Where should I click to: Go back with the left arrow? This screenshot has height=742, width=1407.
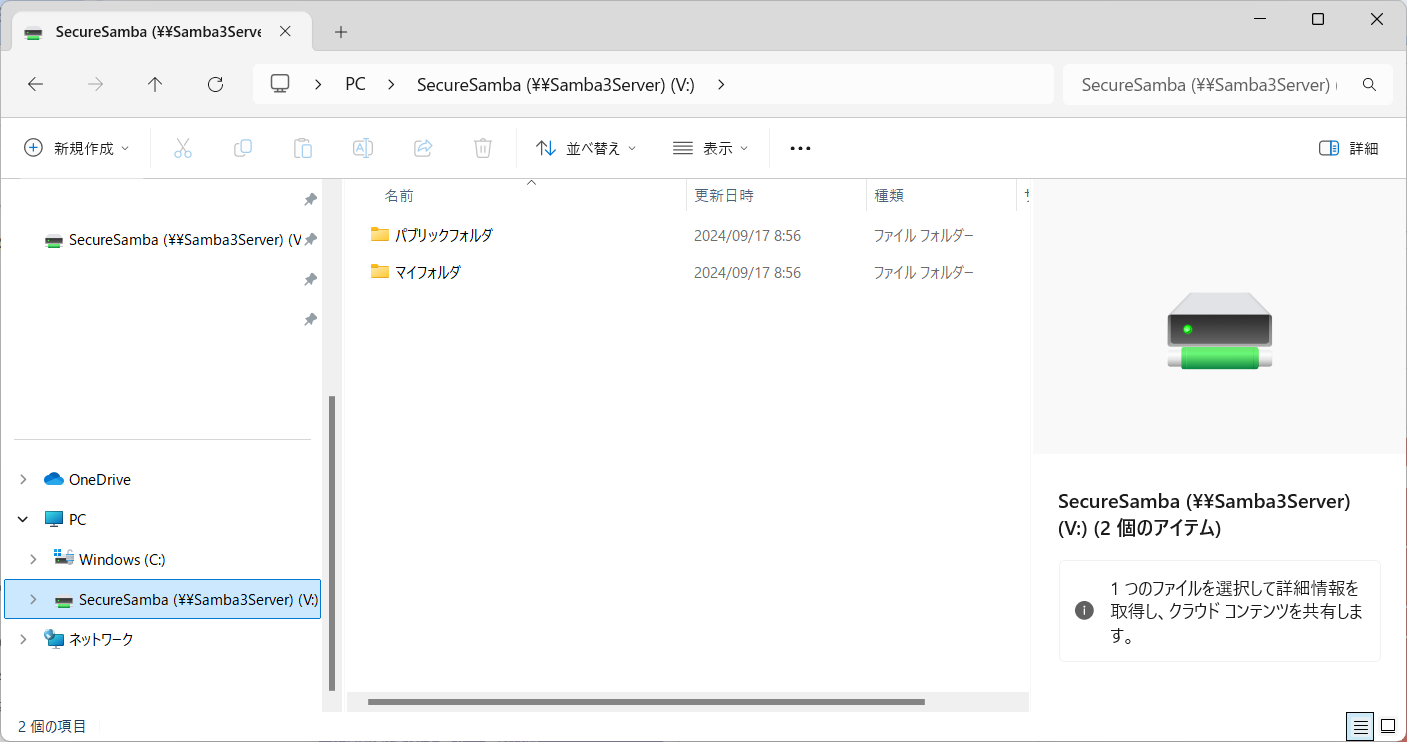[35, 85]
